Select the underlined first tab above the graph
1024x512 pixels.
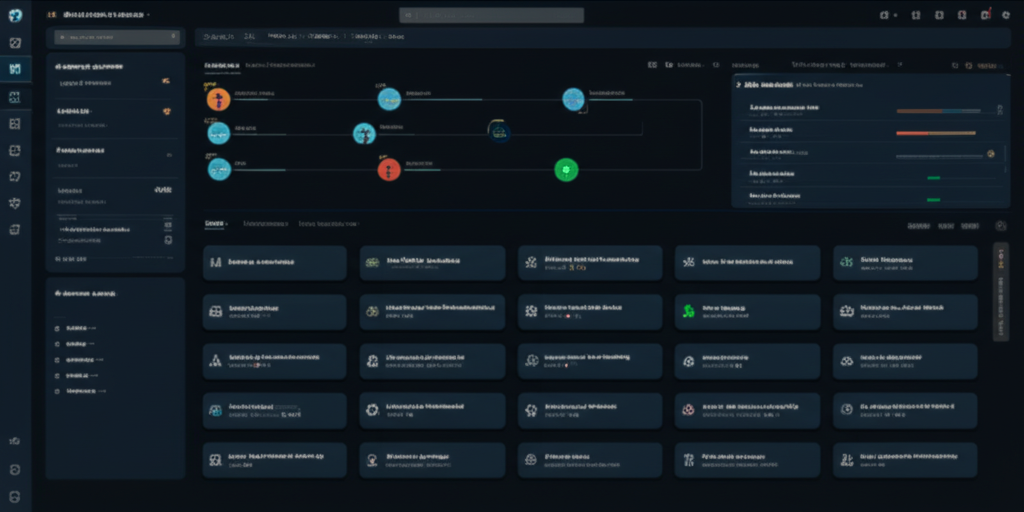(222, 64)
